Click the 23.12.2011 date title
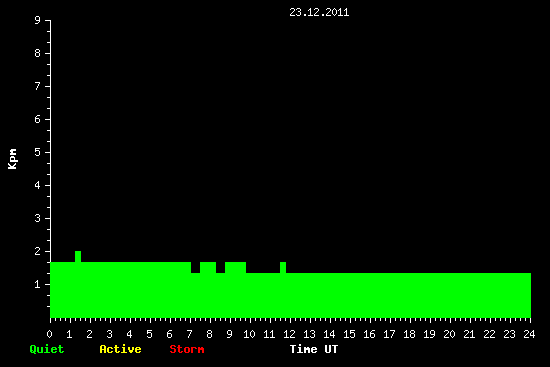This screenshot has width=550, height=367. tap(319, 13)
